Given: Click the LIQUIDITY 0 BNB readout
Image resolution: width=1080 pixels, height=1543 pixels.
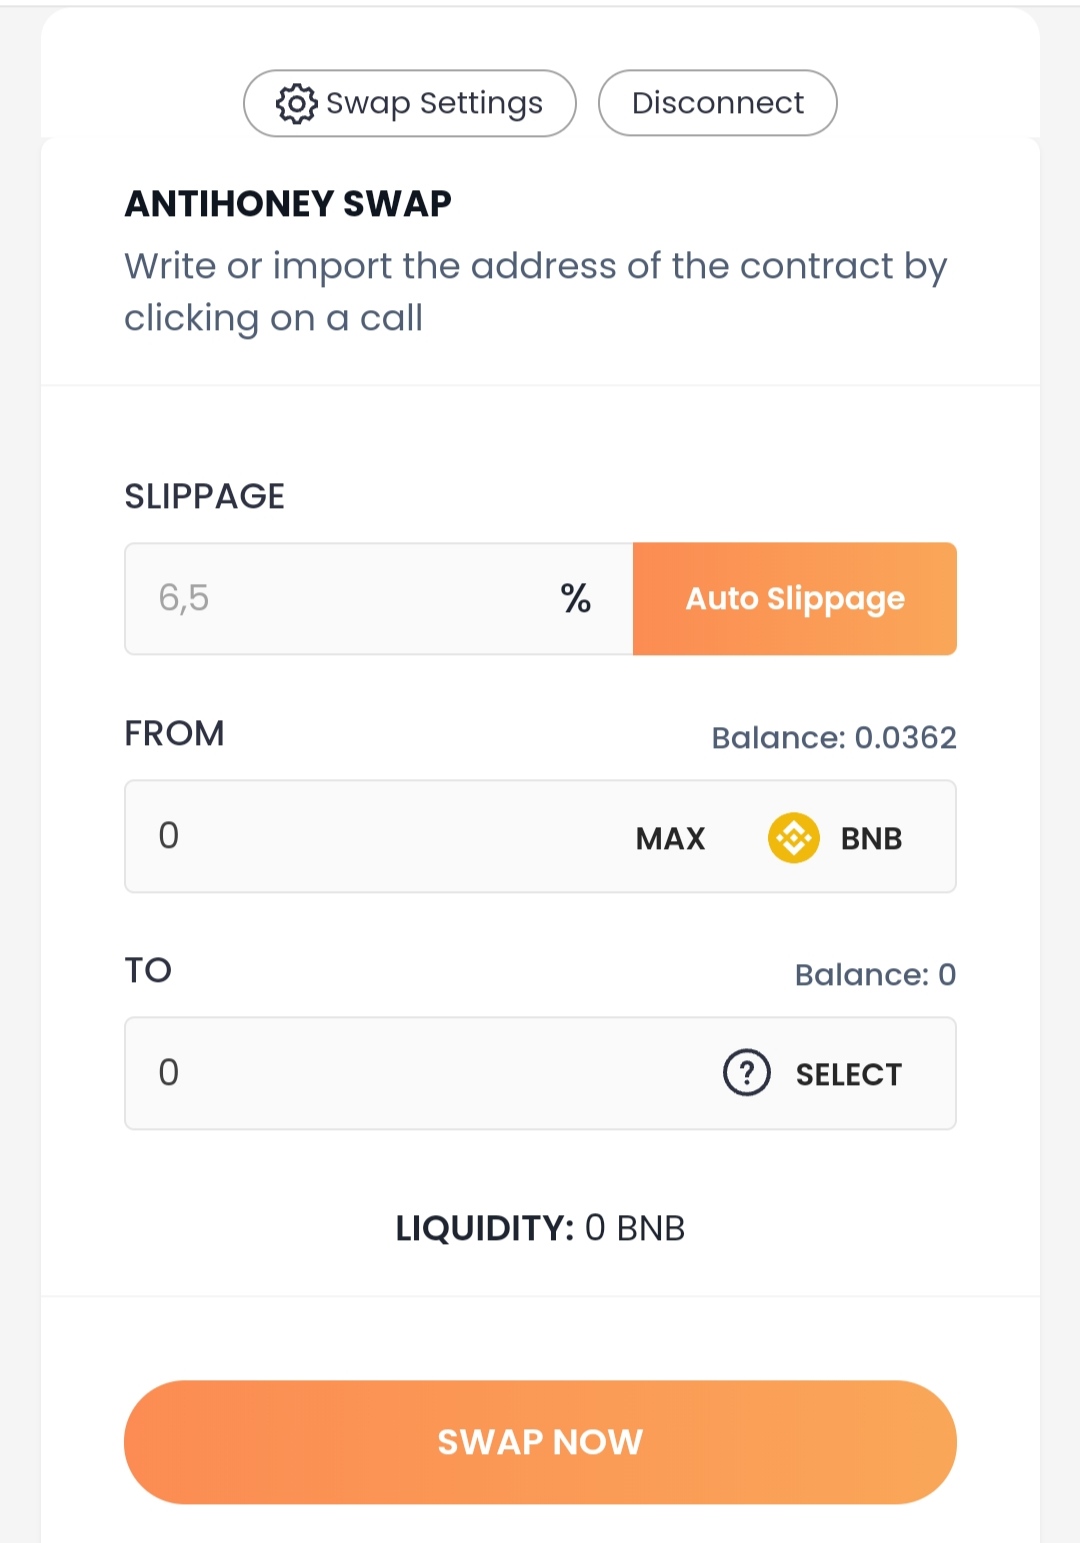Looking at the screenshot, I should [x=540, y=1228].
